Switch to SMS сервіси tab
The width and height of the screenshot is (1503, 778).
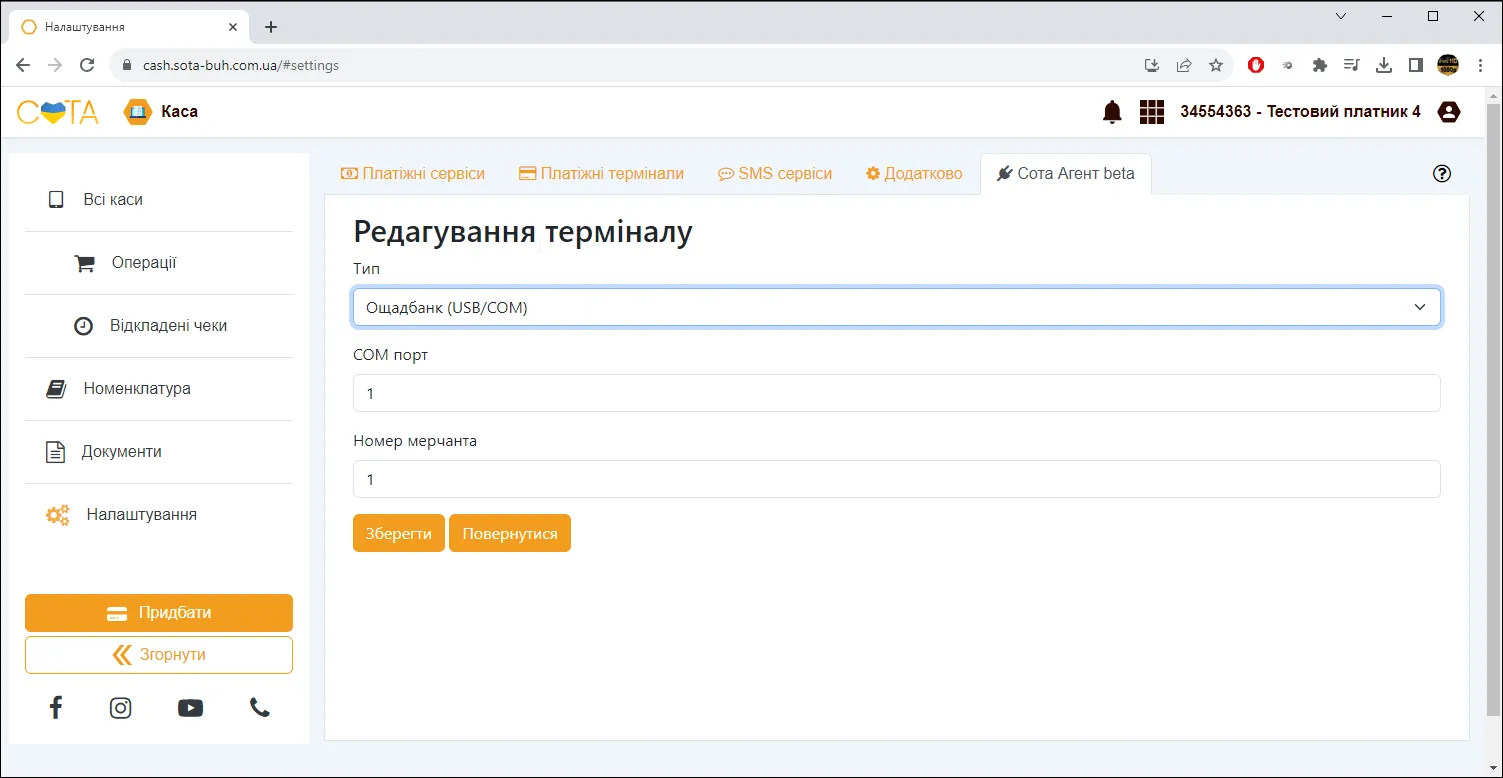click(775, 174)
